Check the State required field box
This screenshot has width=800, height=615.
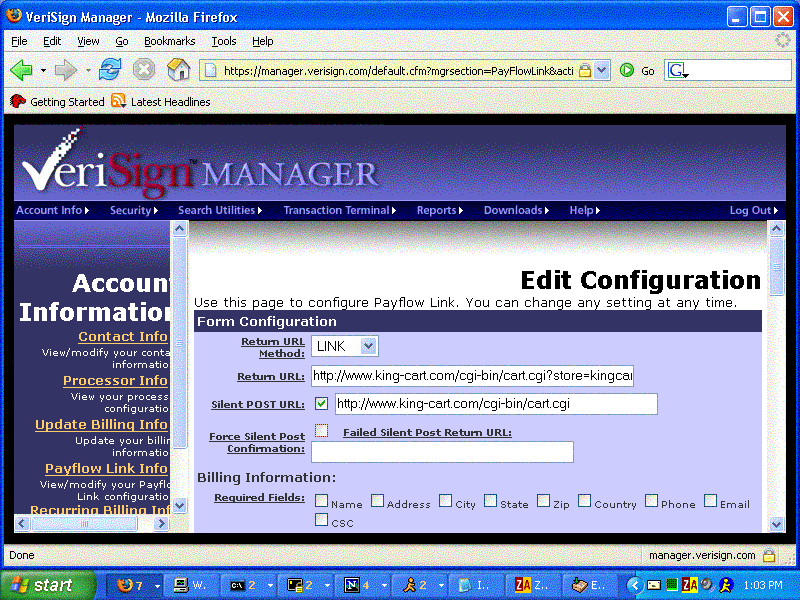coord(490,501)
